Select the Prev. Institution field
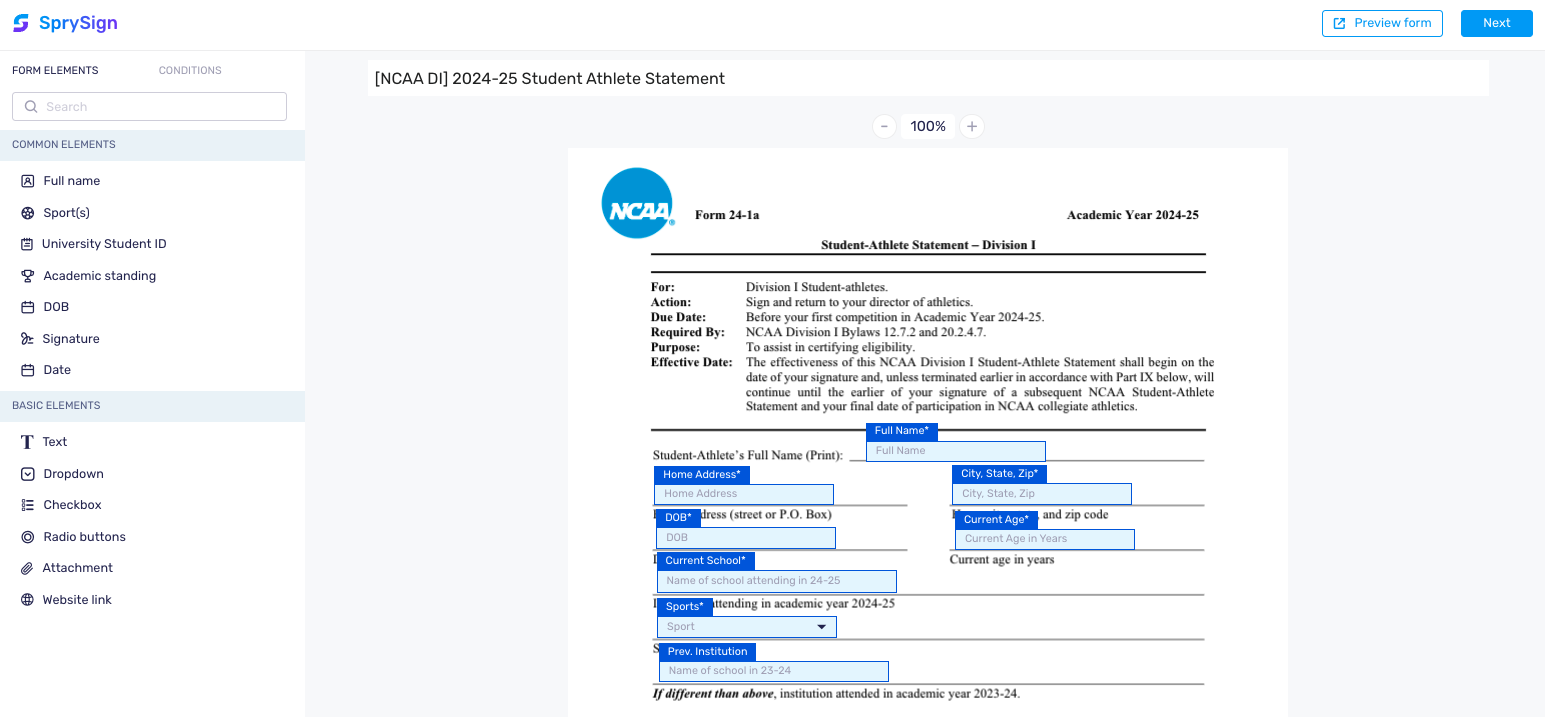The image size is (1545, 717). (774, 671)
